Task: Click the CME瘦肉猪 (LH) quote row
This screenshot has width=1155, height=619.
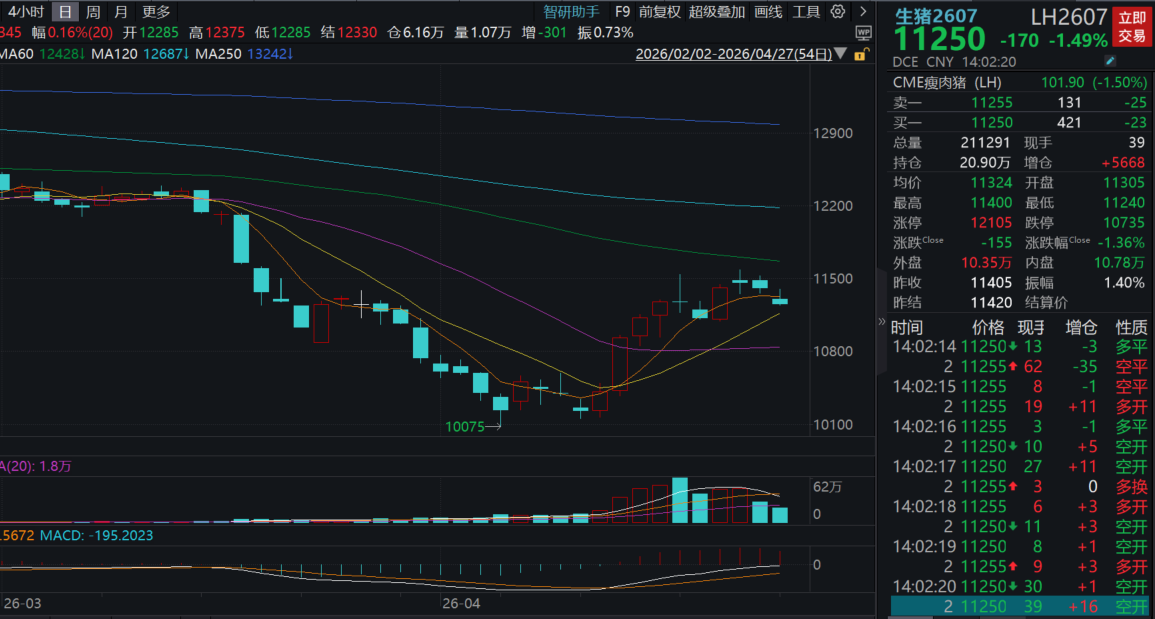Action: [1019, 82]
